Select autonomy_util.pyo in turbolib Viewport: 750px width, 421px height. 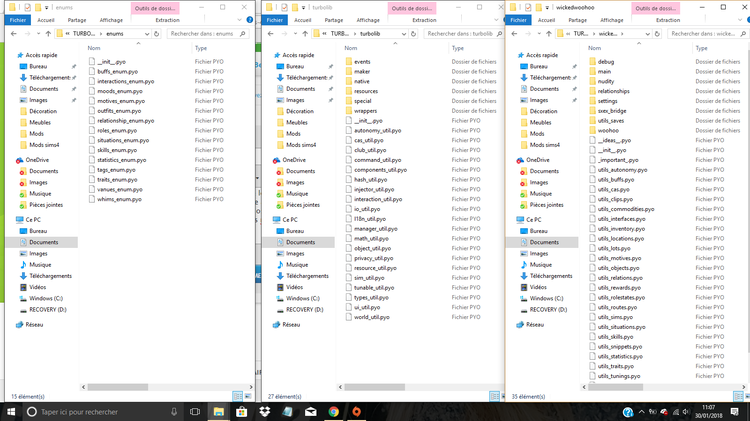[377, 130]
